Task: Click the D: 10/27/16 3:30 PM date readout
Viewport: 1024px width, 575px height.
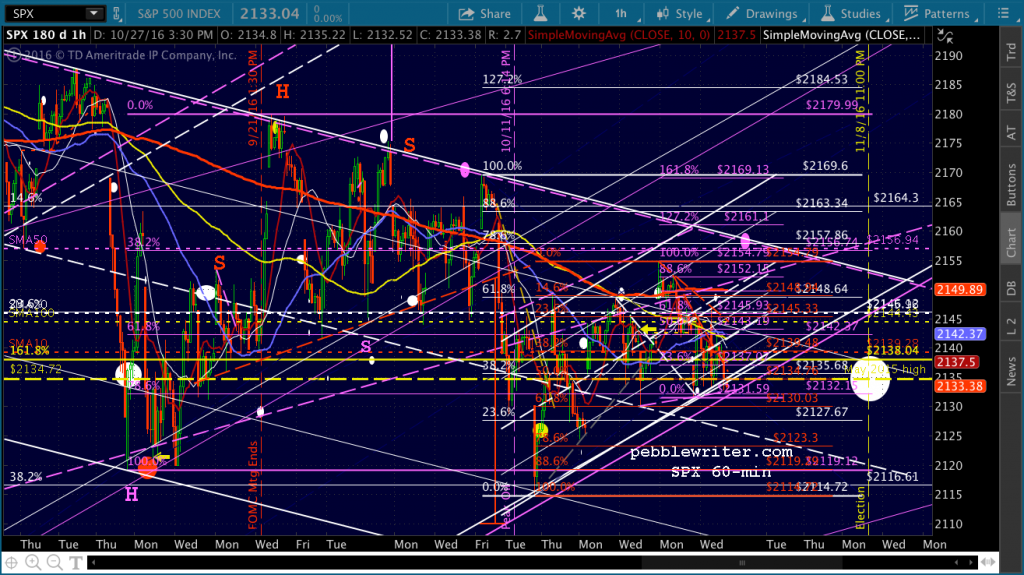Action: click(153, 35)
